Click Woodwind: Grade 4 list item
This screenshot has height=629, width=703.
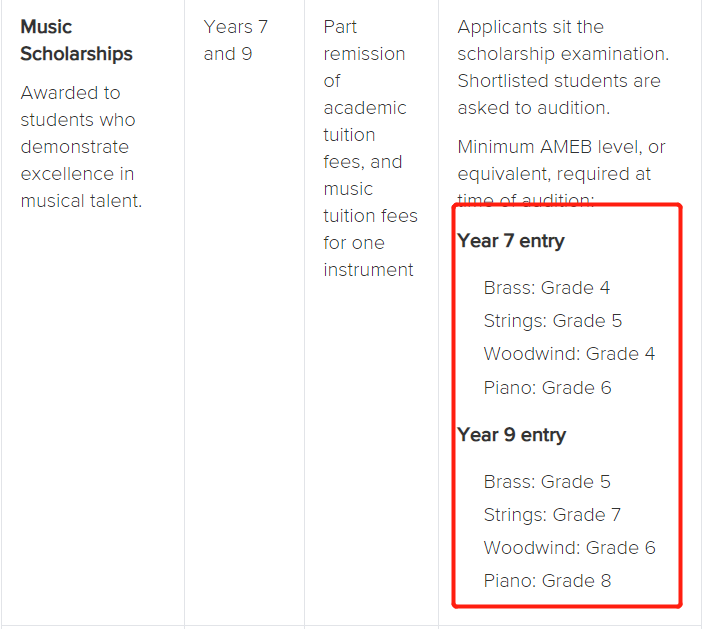pyautogui.click(x=569, y=354)
